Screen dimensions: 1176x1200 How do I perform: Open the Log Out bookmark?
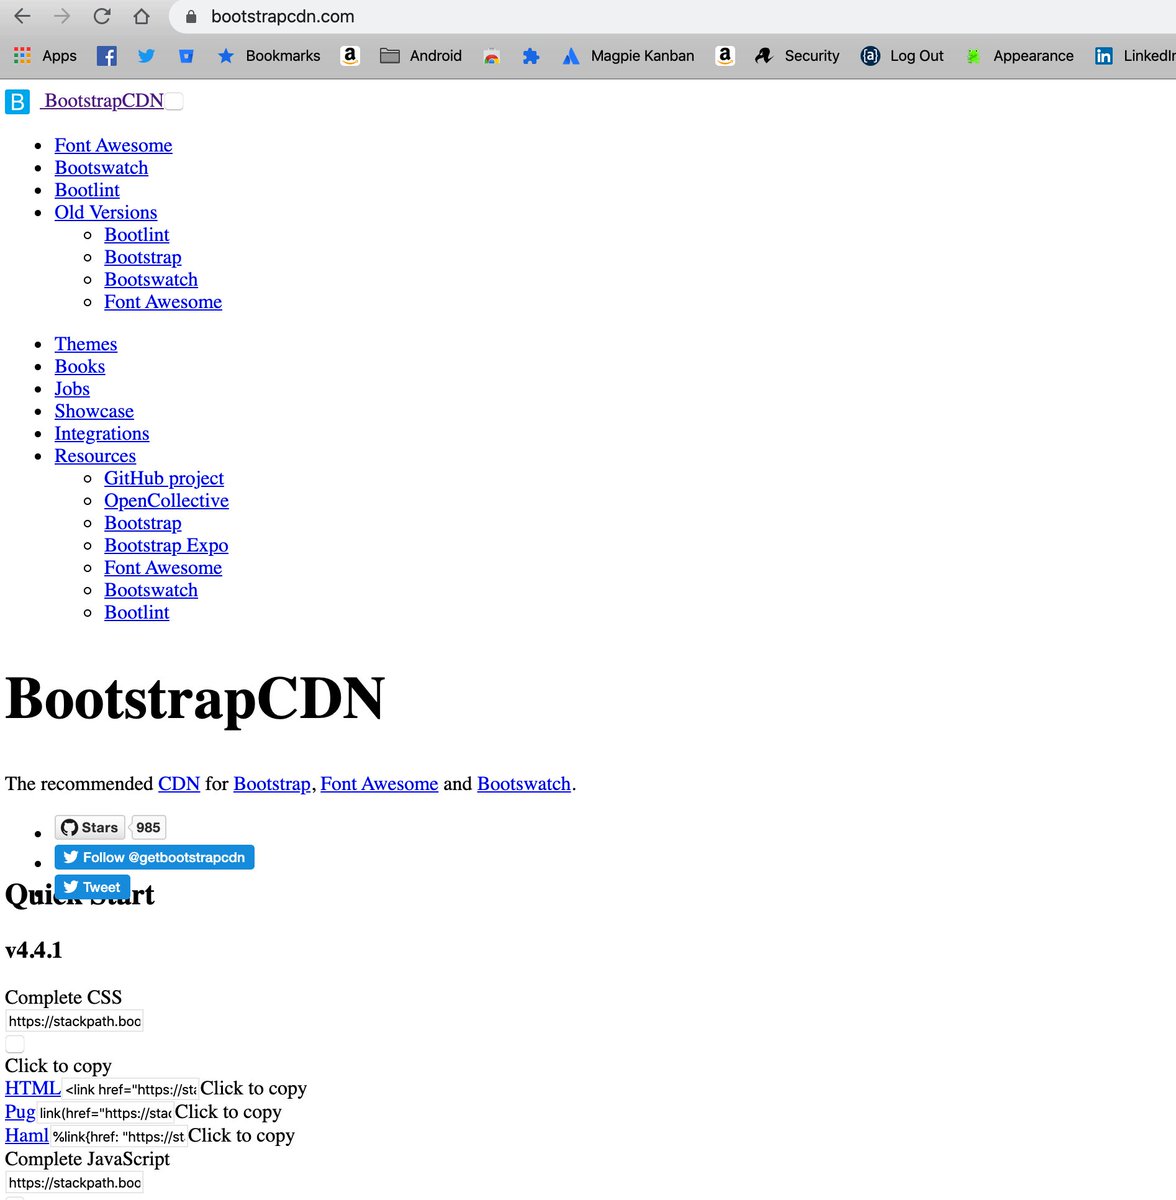click(x=902, y=56)
